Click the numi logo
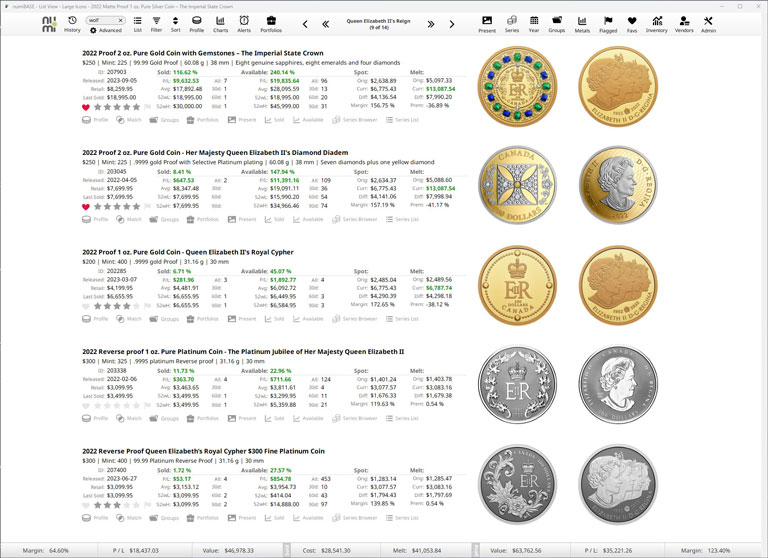Viewport: 768px width, 558px height. coord(49,24)
